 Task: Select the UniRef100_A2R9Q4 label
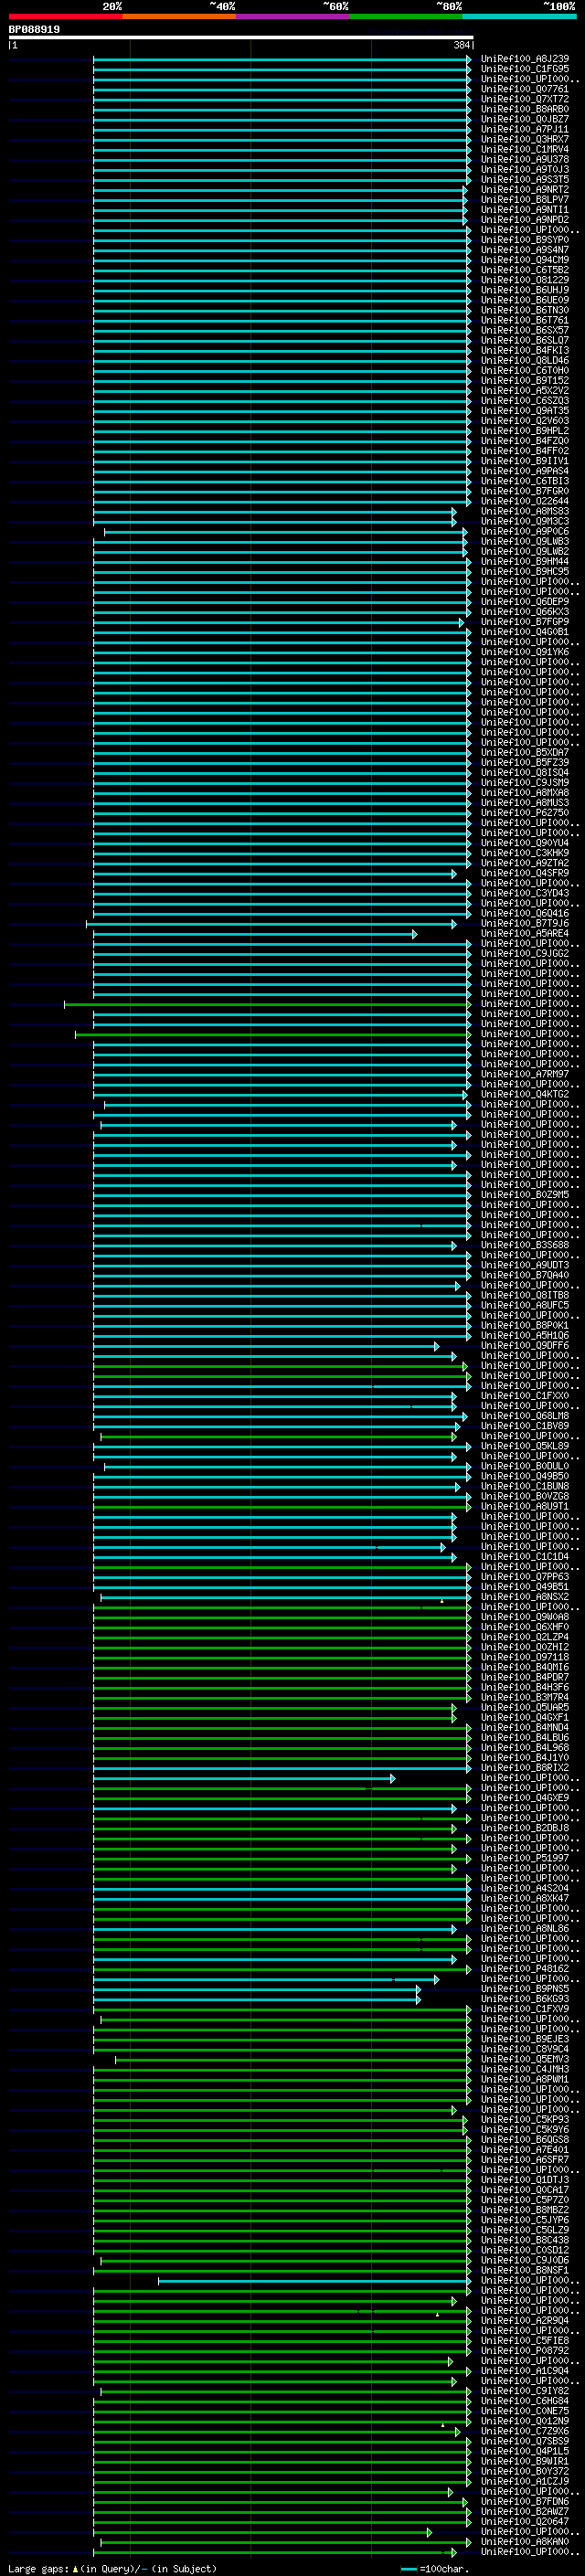tap(525, 2321)
